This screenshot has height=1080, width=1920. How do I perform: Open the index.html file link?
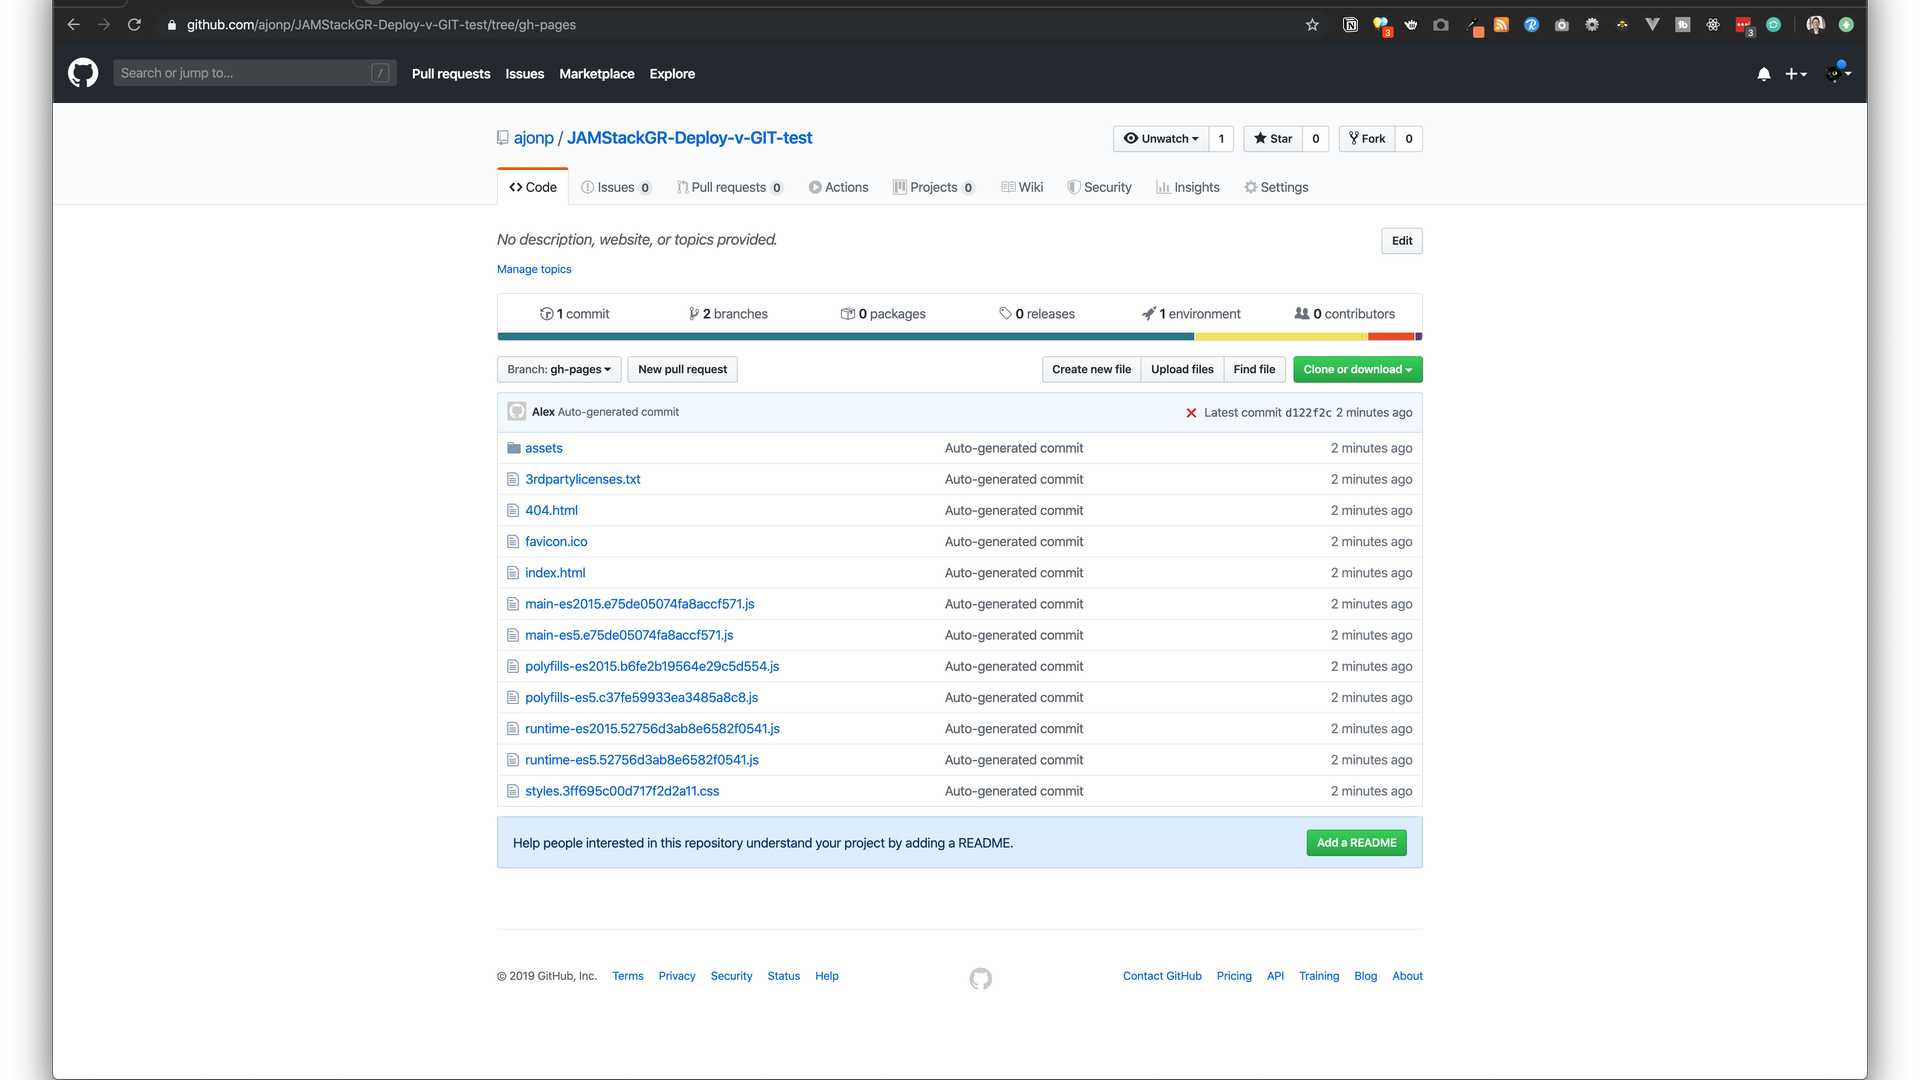tap(555, 573)
